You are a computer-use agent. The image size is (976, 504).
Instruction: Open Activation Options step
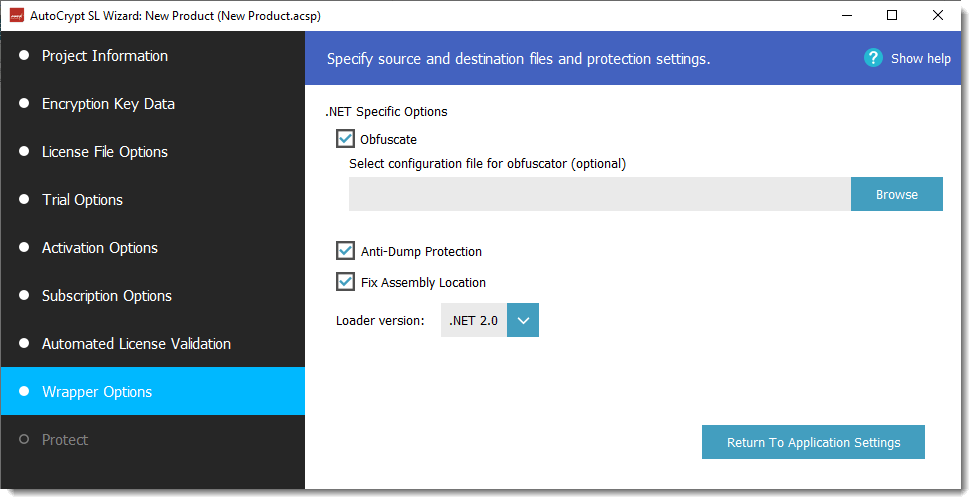[x=152, y=247]
